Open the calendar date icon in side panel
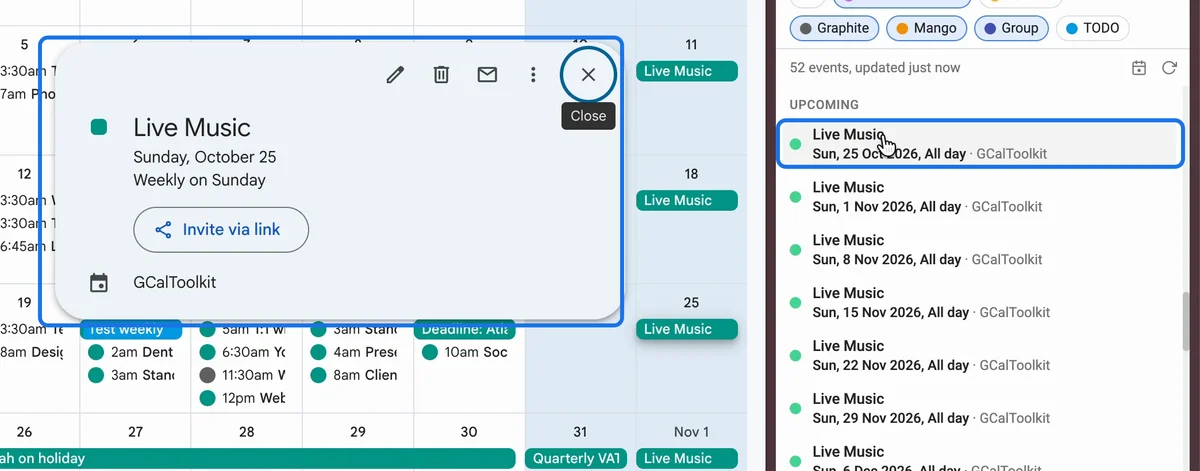The width and height of the screenshot is (1200, 471). 1139,68
